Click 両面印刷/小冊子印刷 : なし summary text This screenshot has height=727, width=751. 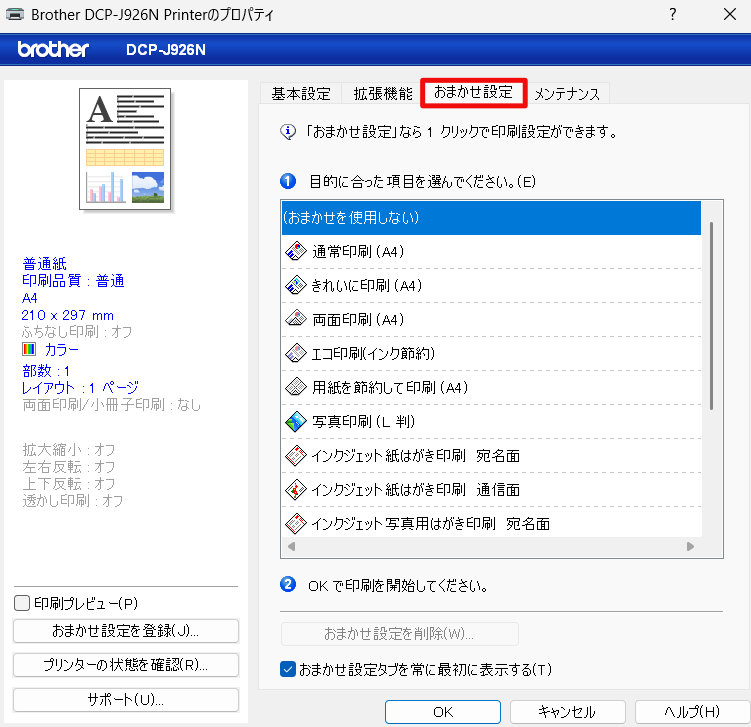[111, 405]
